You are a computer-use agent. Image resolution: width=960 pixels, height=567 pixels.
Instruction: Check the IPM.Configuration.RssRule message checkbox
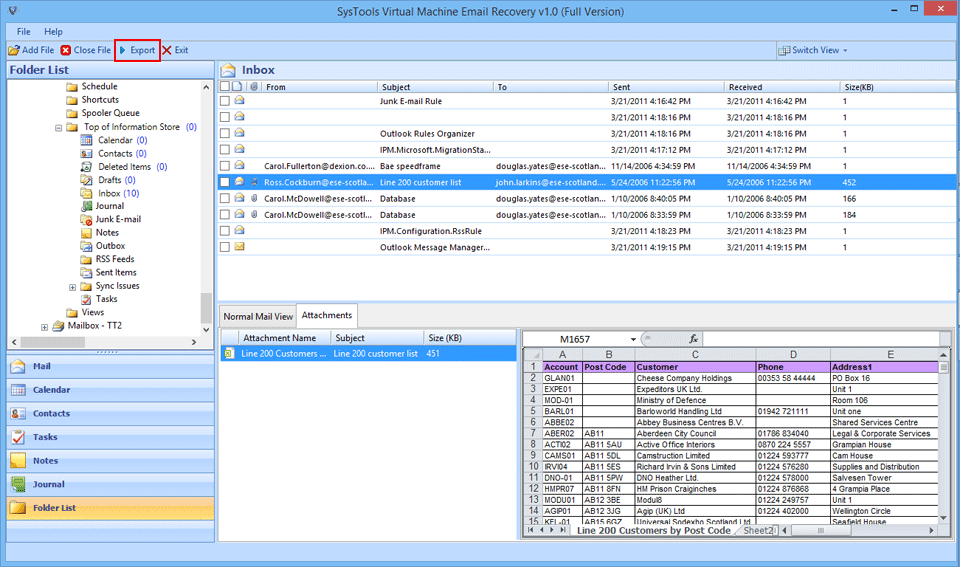pos(225,231)
